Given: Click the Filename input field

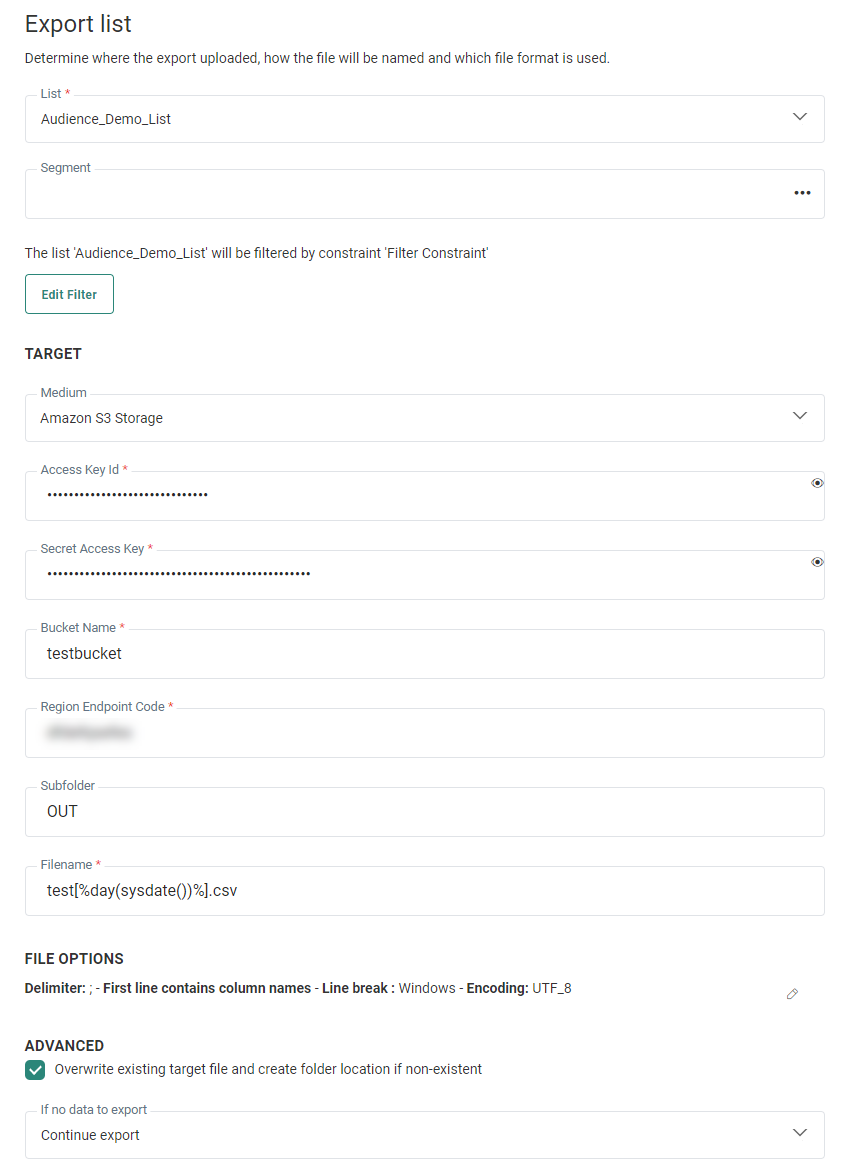Looking at the screenshot, I should (x=424, y=891).
